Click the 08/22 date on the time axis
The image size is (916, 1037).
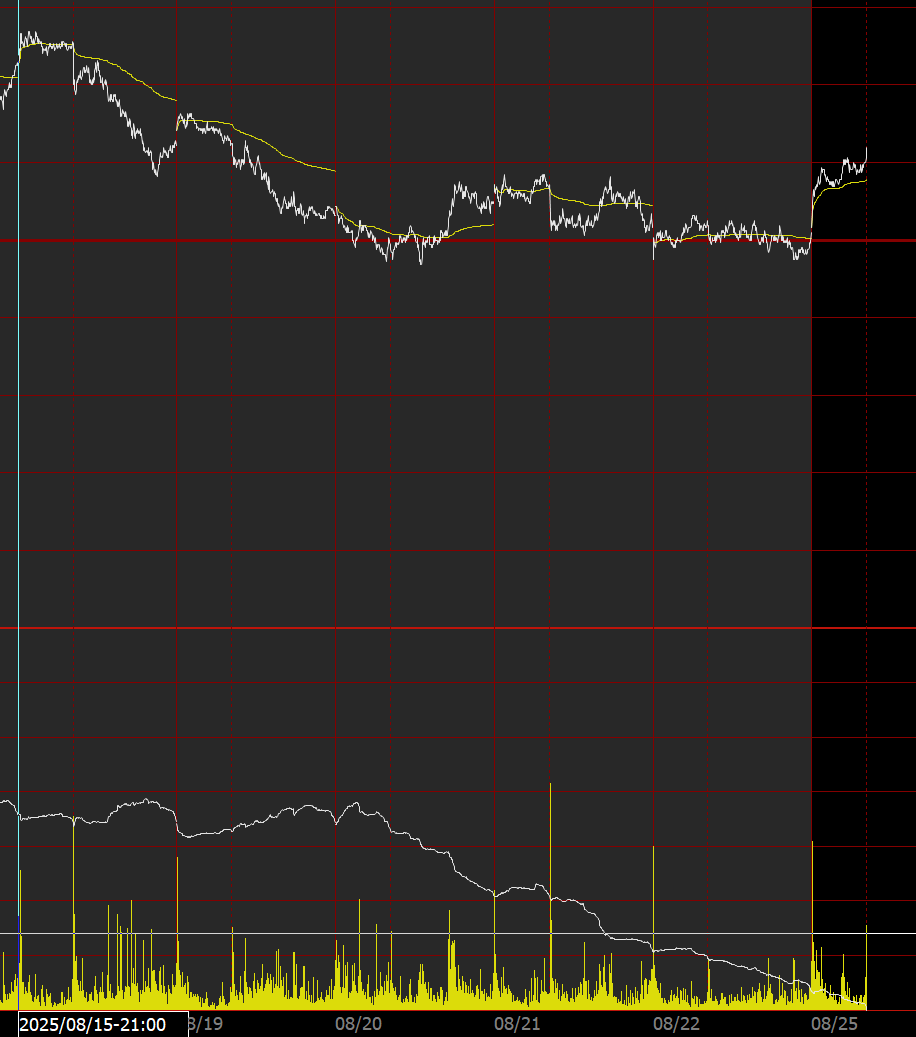[676, 1024]
